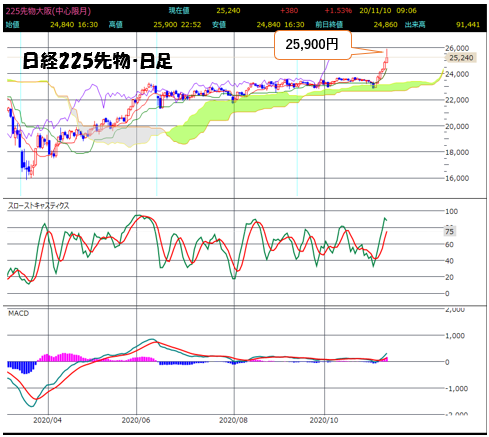Click the stochastics 75 level marker
Viewport: 489px width, 437px height.
[450, 231]
